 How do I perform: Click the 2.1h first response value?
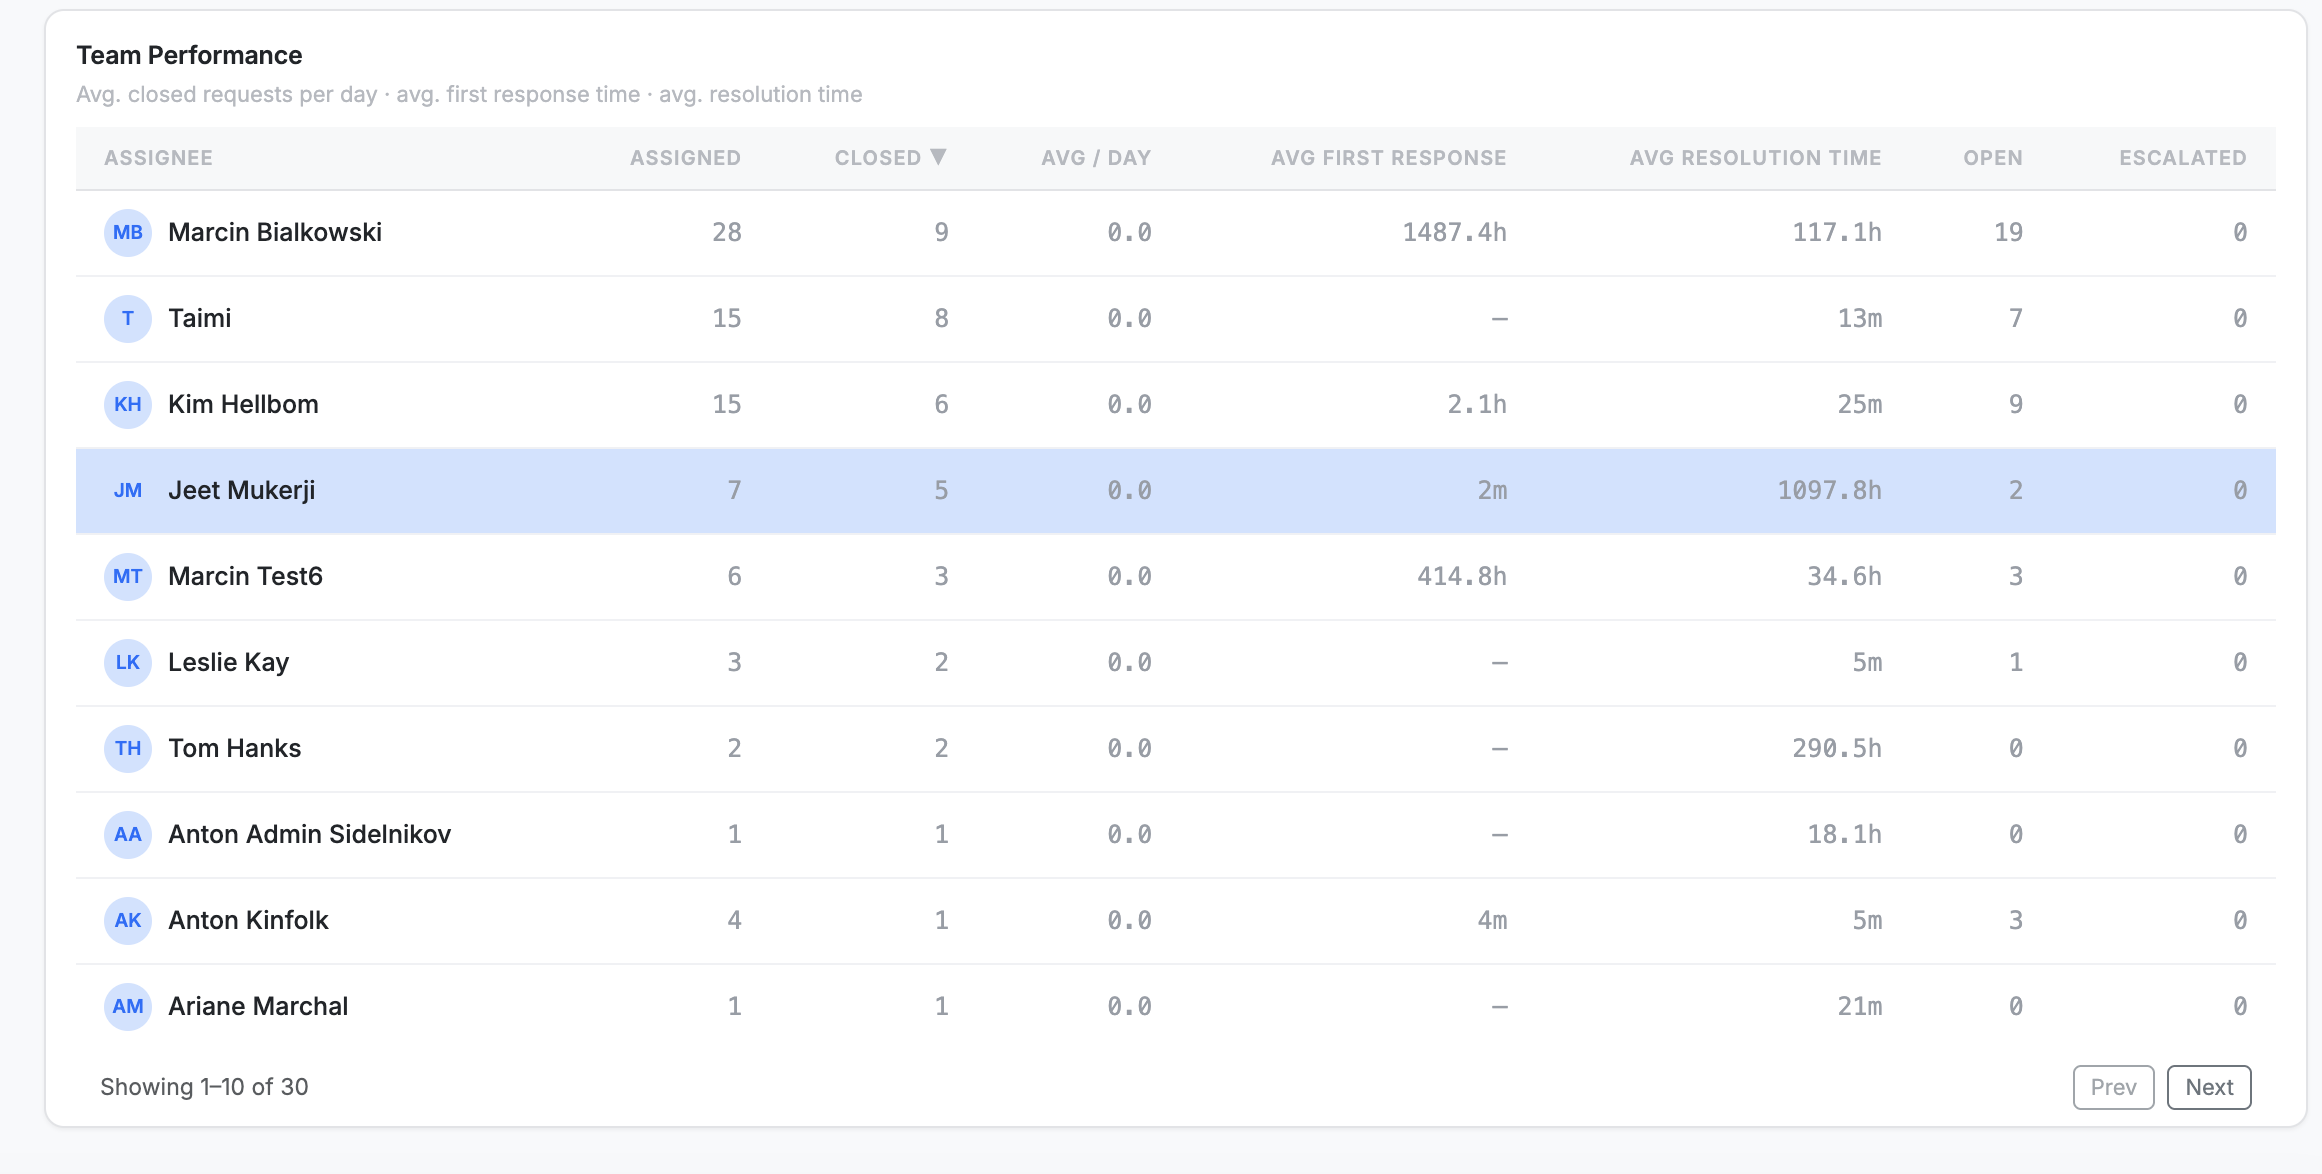tap(1476, 404)
